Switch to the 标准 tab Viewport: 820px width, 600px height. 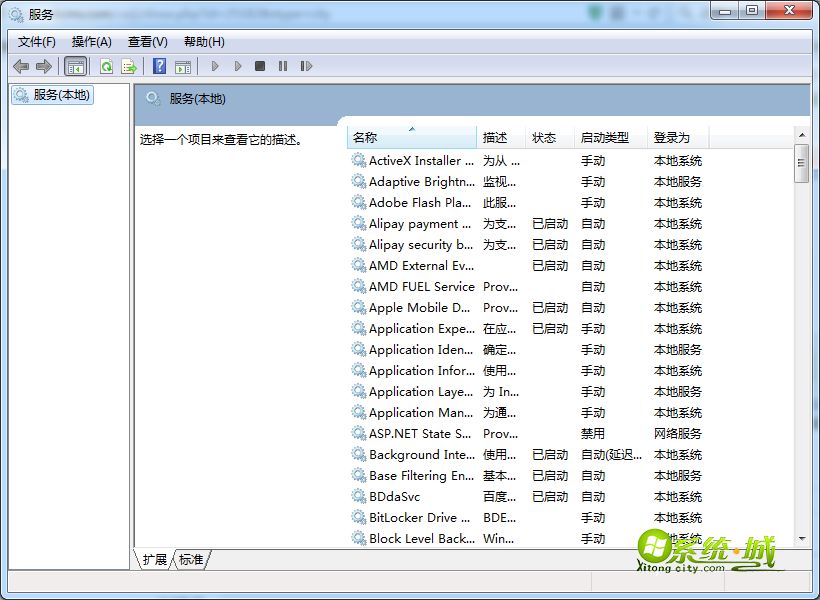click(x=190, y=560)
